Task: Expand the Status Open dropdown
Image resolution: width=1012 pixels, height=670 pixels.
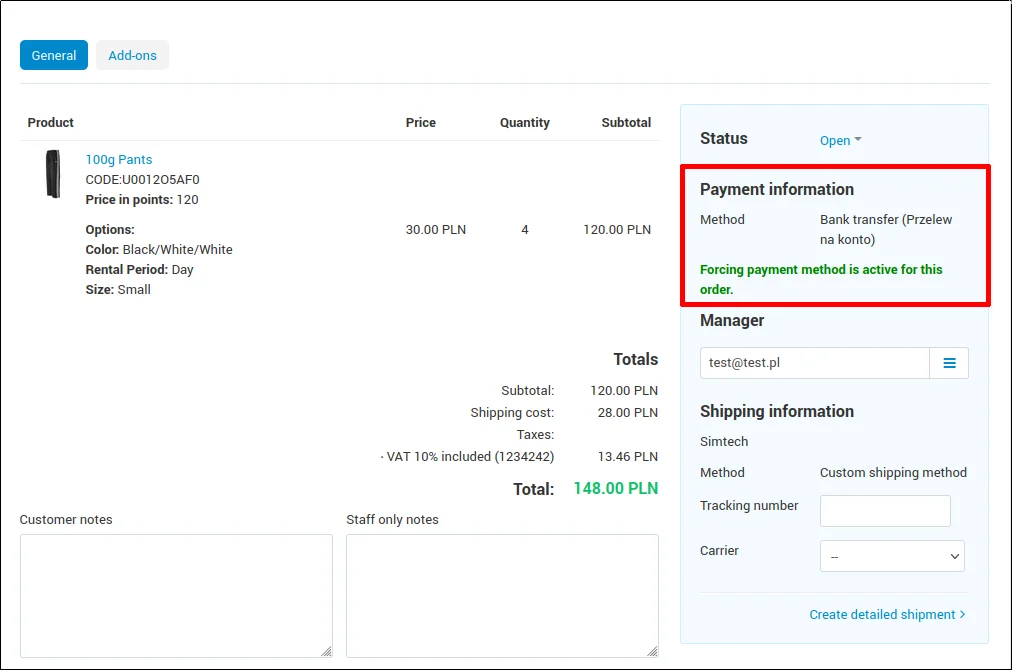Action: click(x=840, y=141)
